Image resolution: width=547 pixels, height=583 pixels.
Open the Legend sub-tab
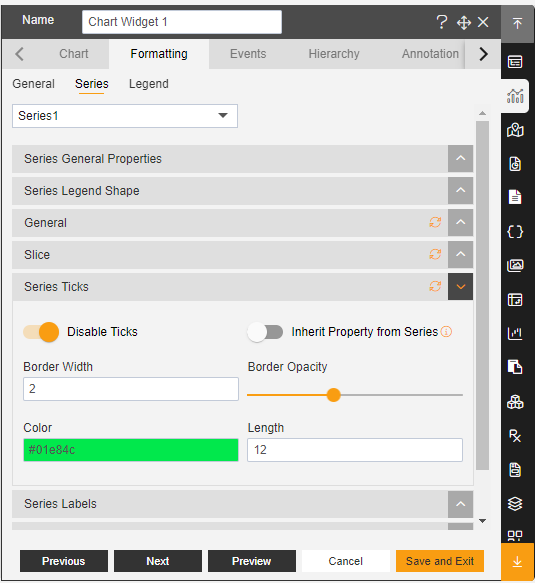click(149, 84)
